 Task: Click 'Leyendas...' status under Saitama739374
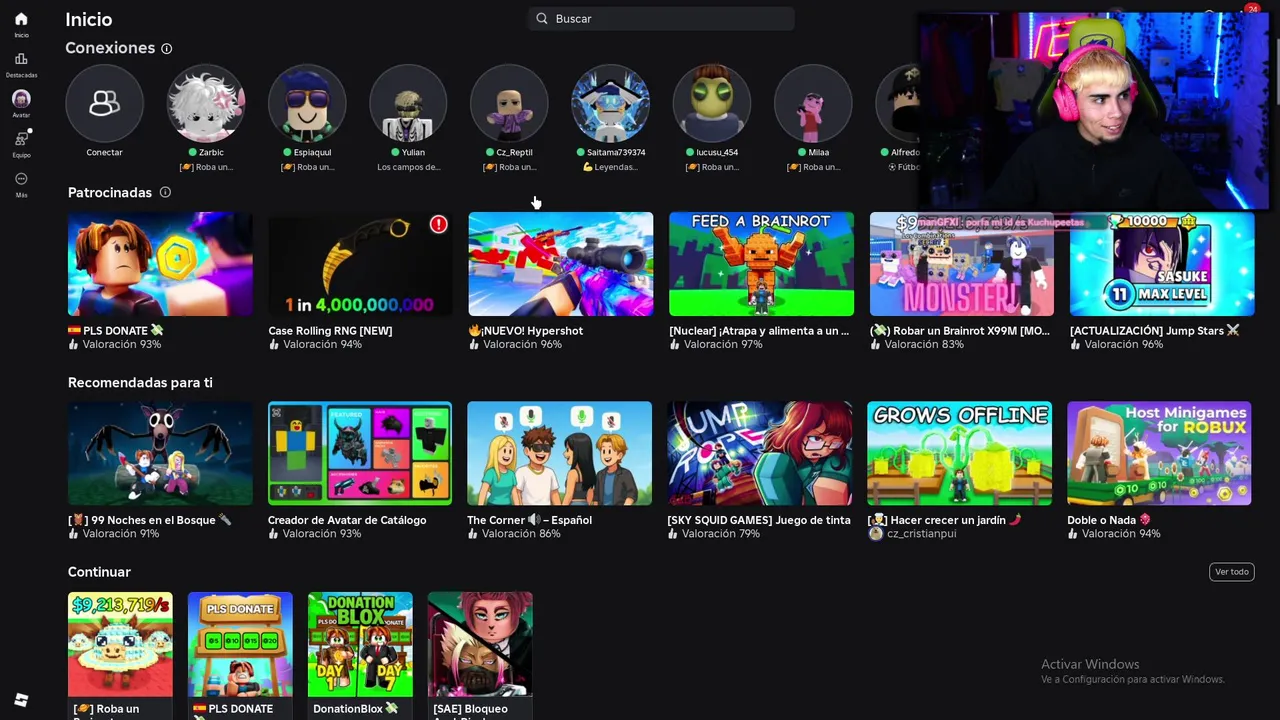click(610, 167)
